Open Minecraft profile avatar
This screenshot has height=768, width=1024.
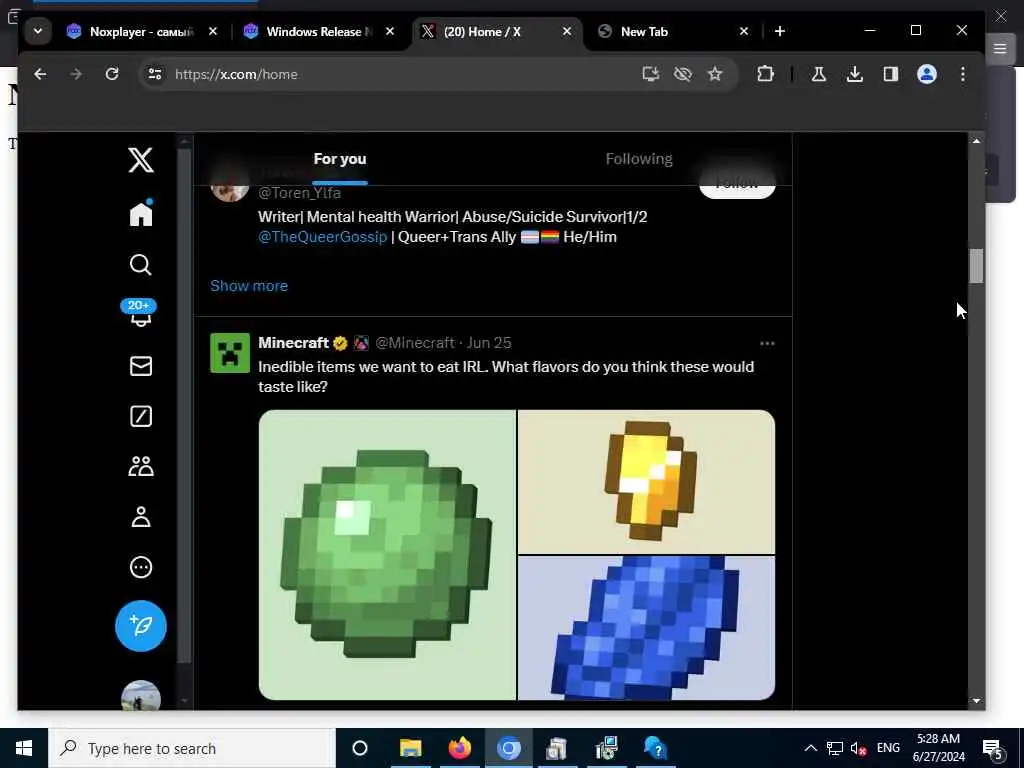pyautogui.click(x=230, y=353)
